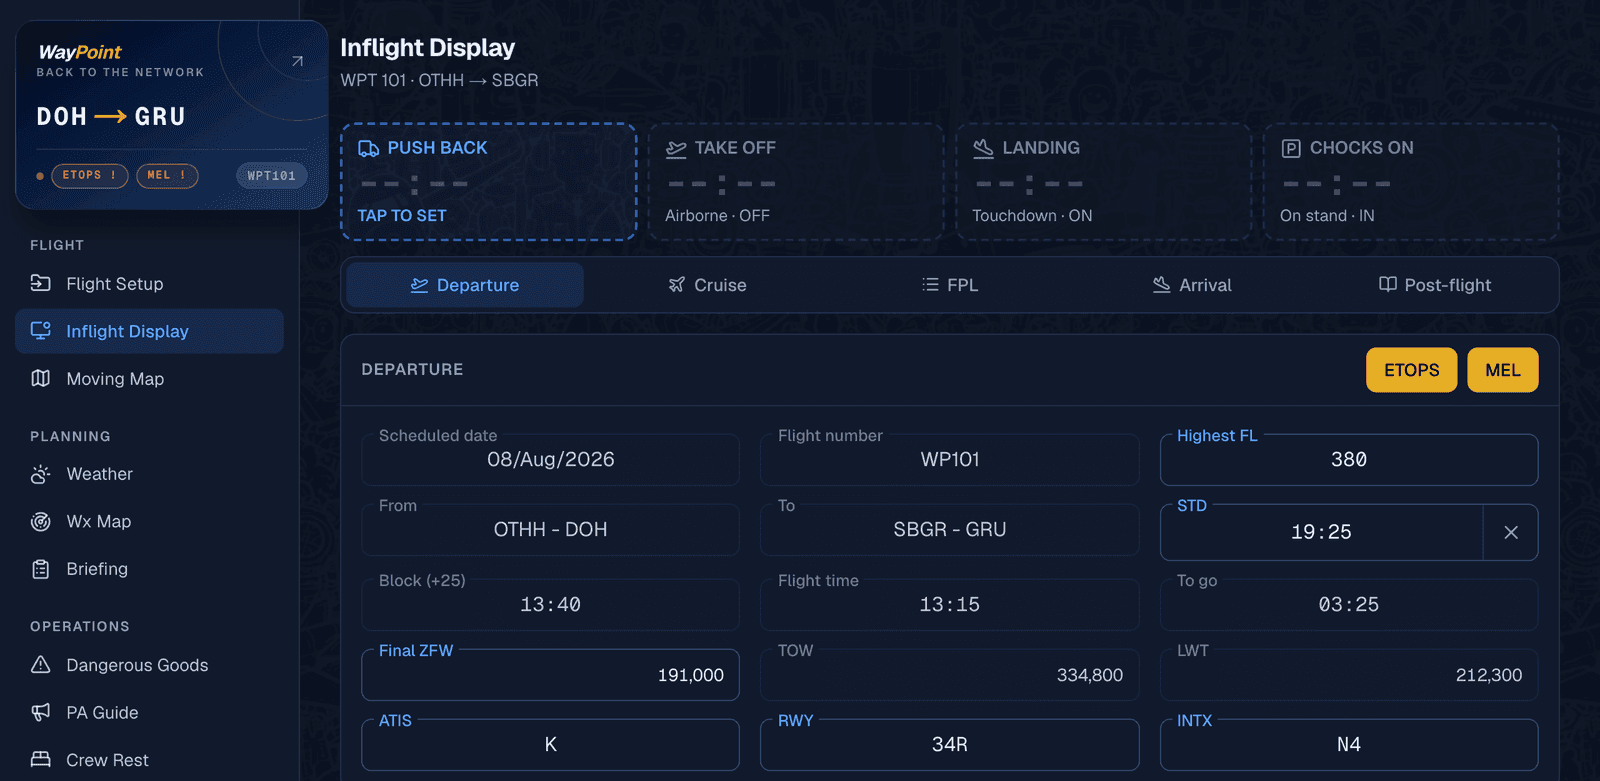Set the Take Off airborne time card
This screenshot has width=1600, height=781.
tap(796, 182)
